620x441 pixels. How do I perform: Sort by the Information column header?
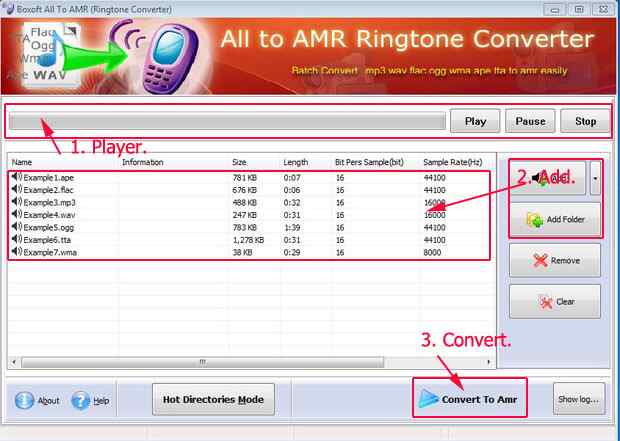(x=142, y=162)
